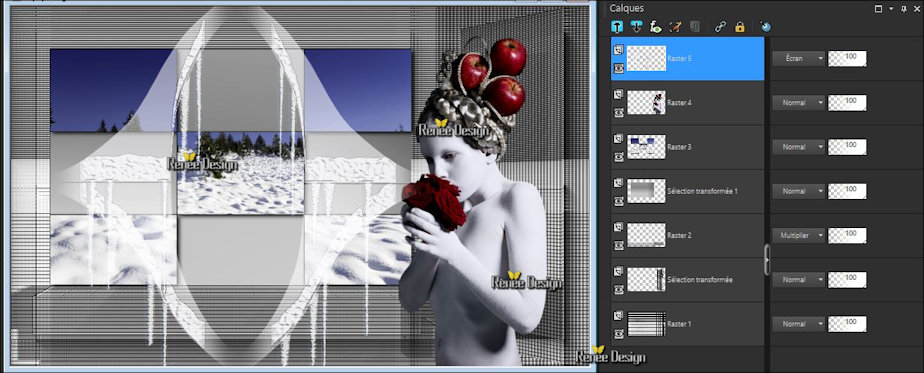Click the opacity slider of the Raster 5 layer
Image resolution: width=924 pixels, height=373 pixels.
pos(847,58)
